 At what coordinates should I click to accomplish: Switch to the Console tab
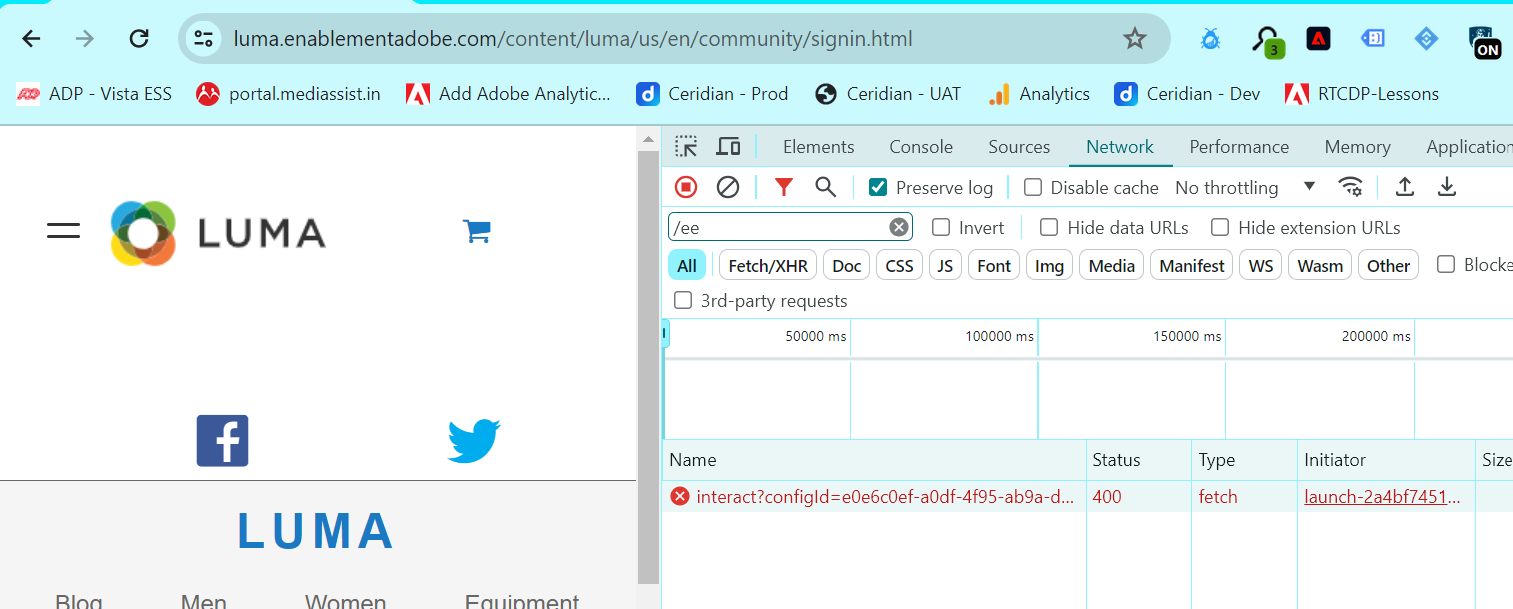pos(920,146)
